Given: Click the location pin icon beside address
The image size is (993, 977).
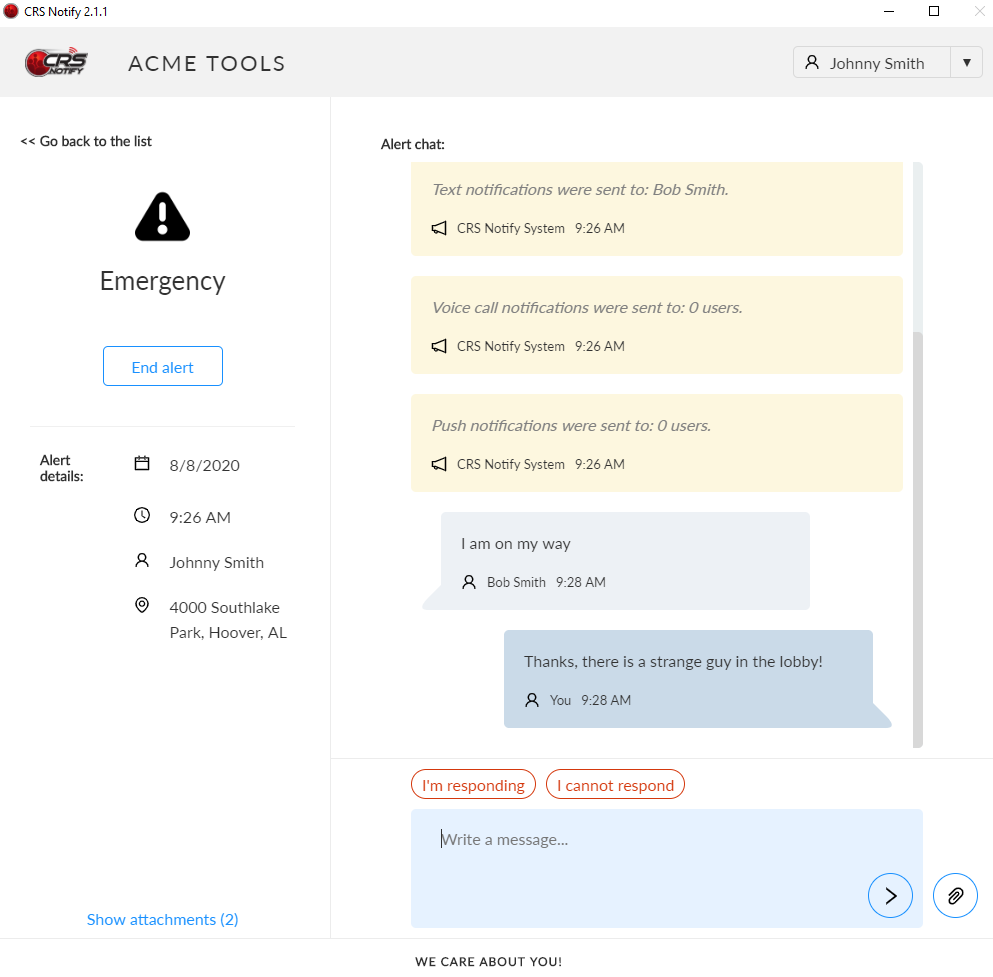Looking at the screenshot, I should click(142, 606).
